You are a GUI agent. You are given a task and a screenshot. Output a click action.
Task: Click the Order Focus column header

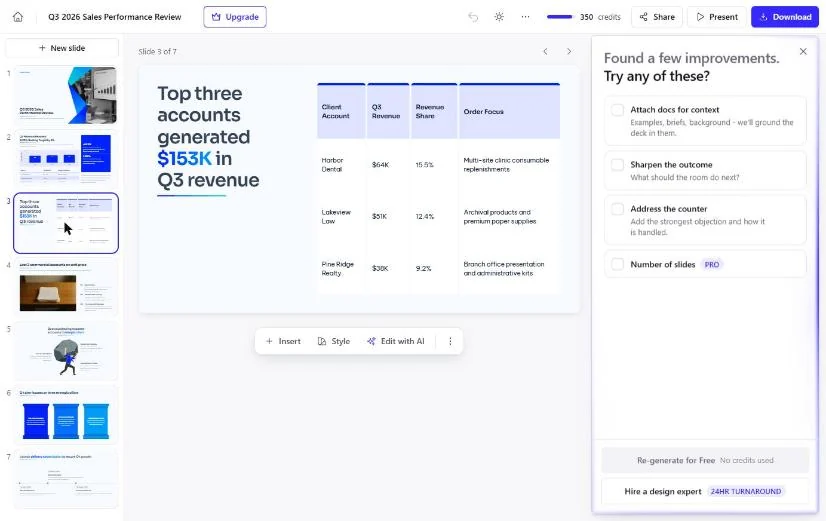coord(509,111)
